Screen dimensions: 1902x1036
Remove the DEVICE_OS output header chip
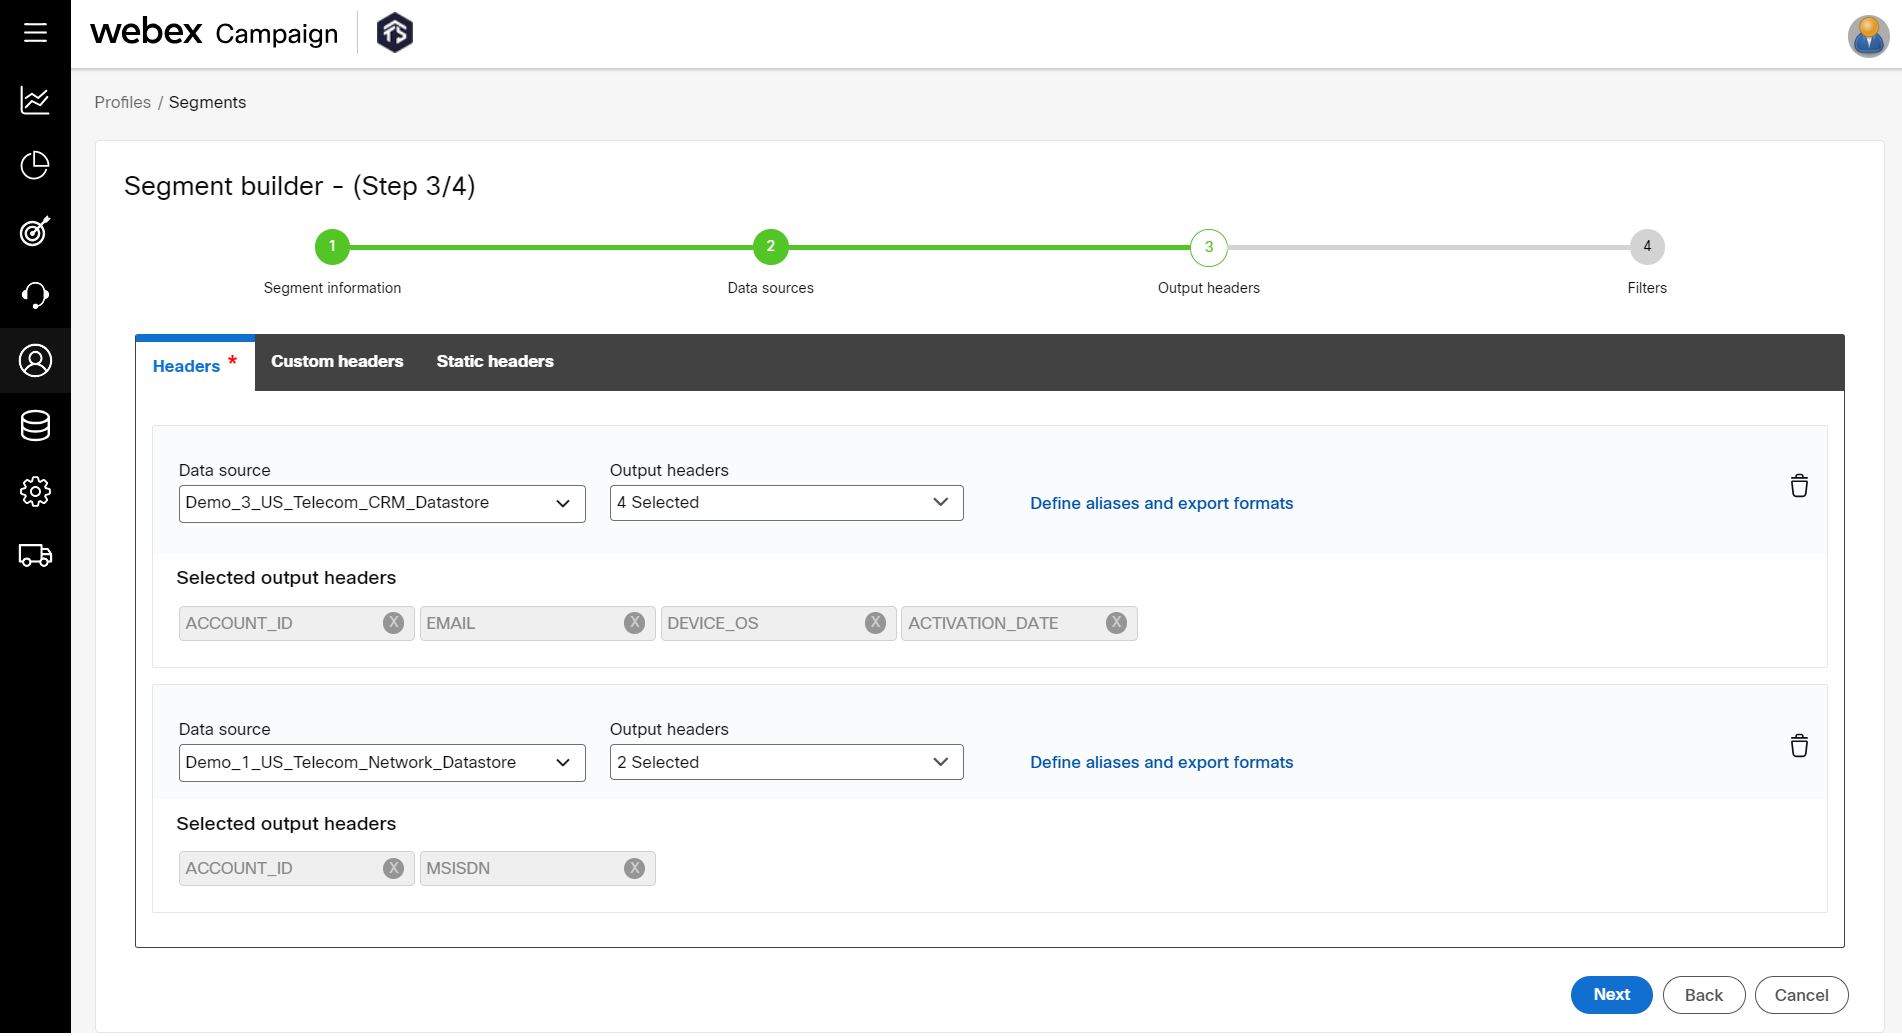(x=875, y=622)
